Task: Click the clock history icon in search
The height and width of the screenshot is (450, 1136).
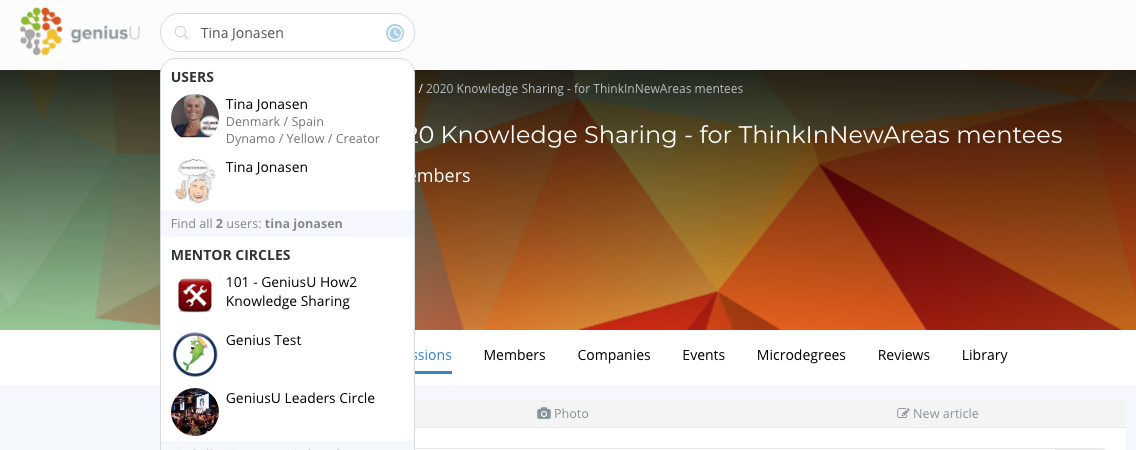Action: tap(395, 33)
